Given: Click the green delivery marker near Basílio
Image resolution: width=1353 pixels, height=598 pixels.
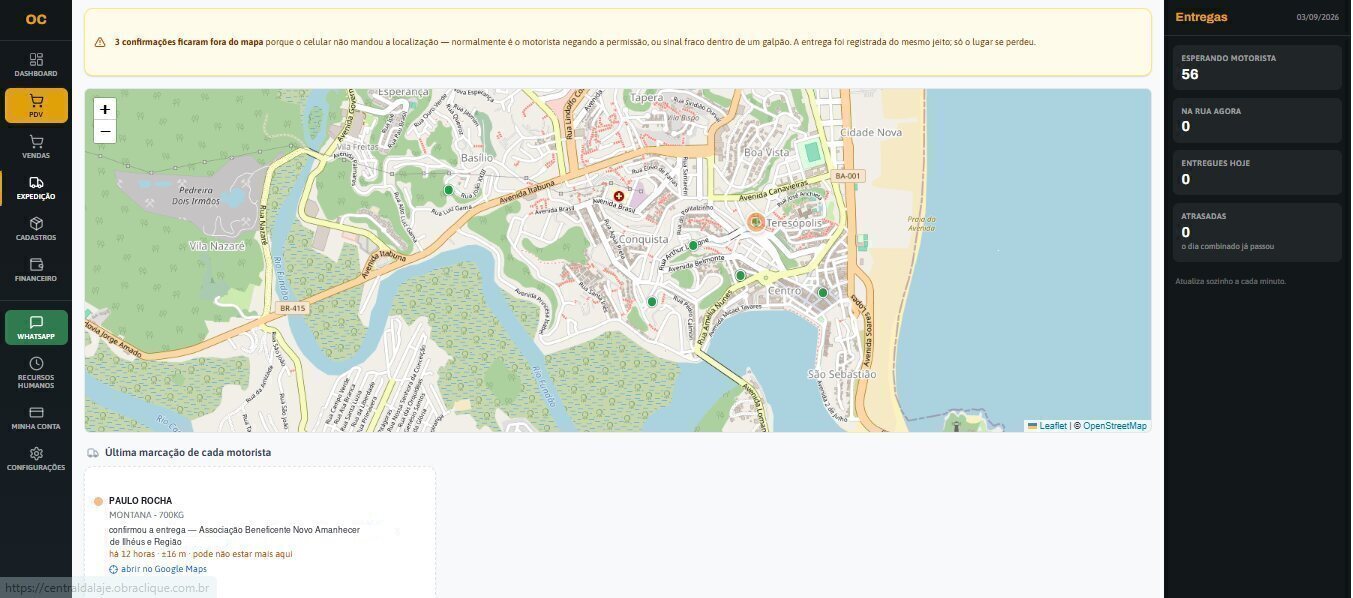Looking at the screenshot, I should point(448,189).
